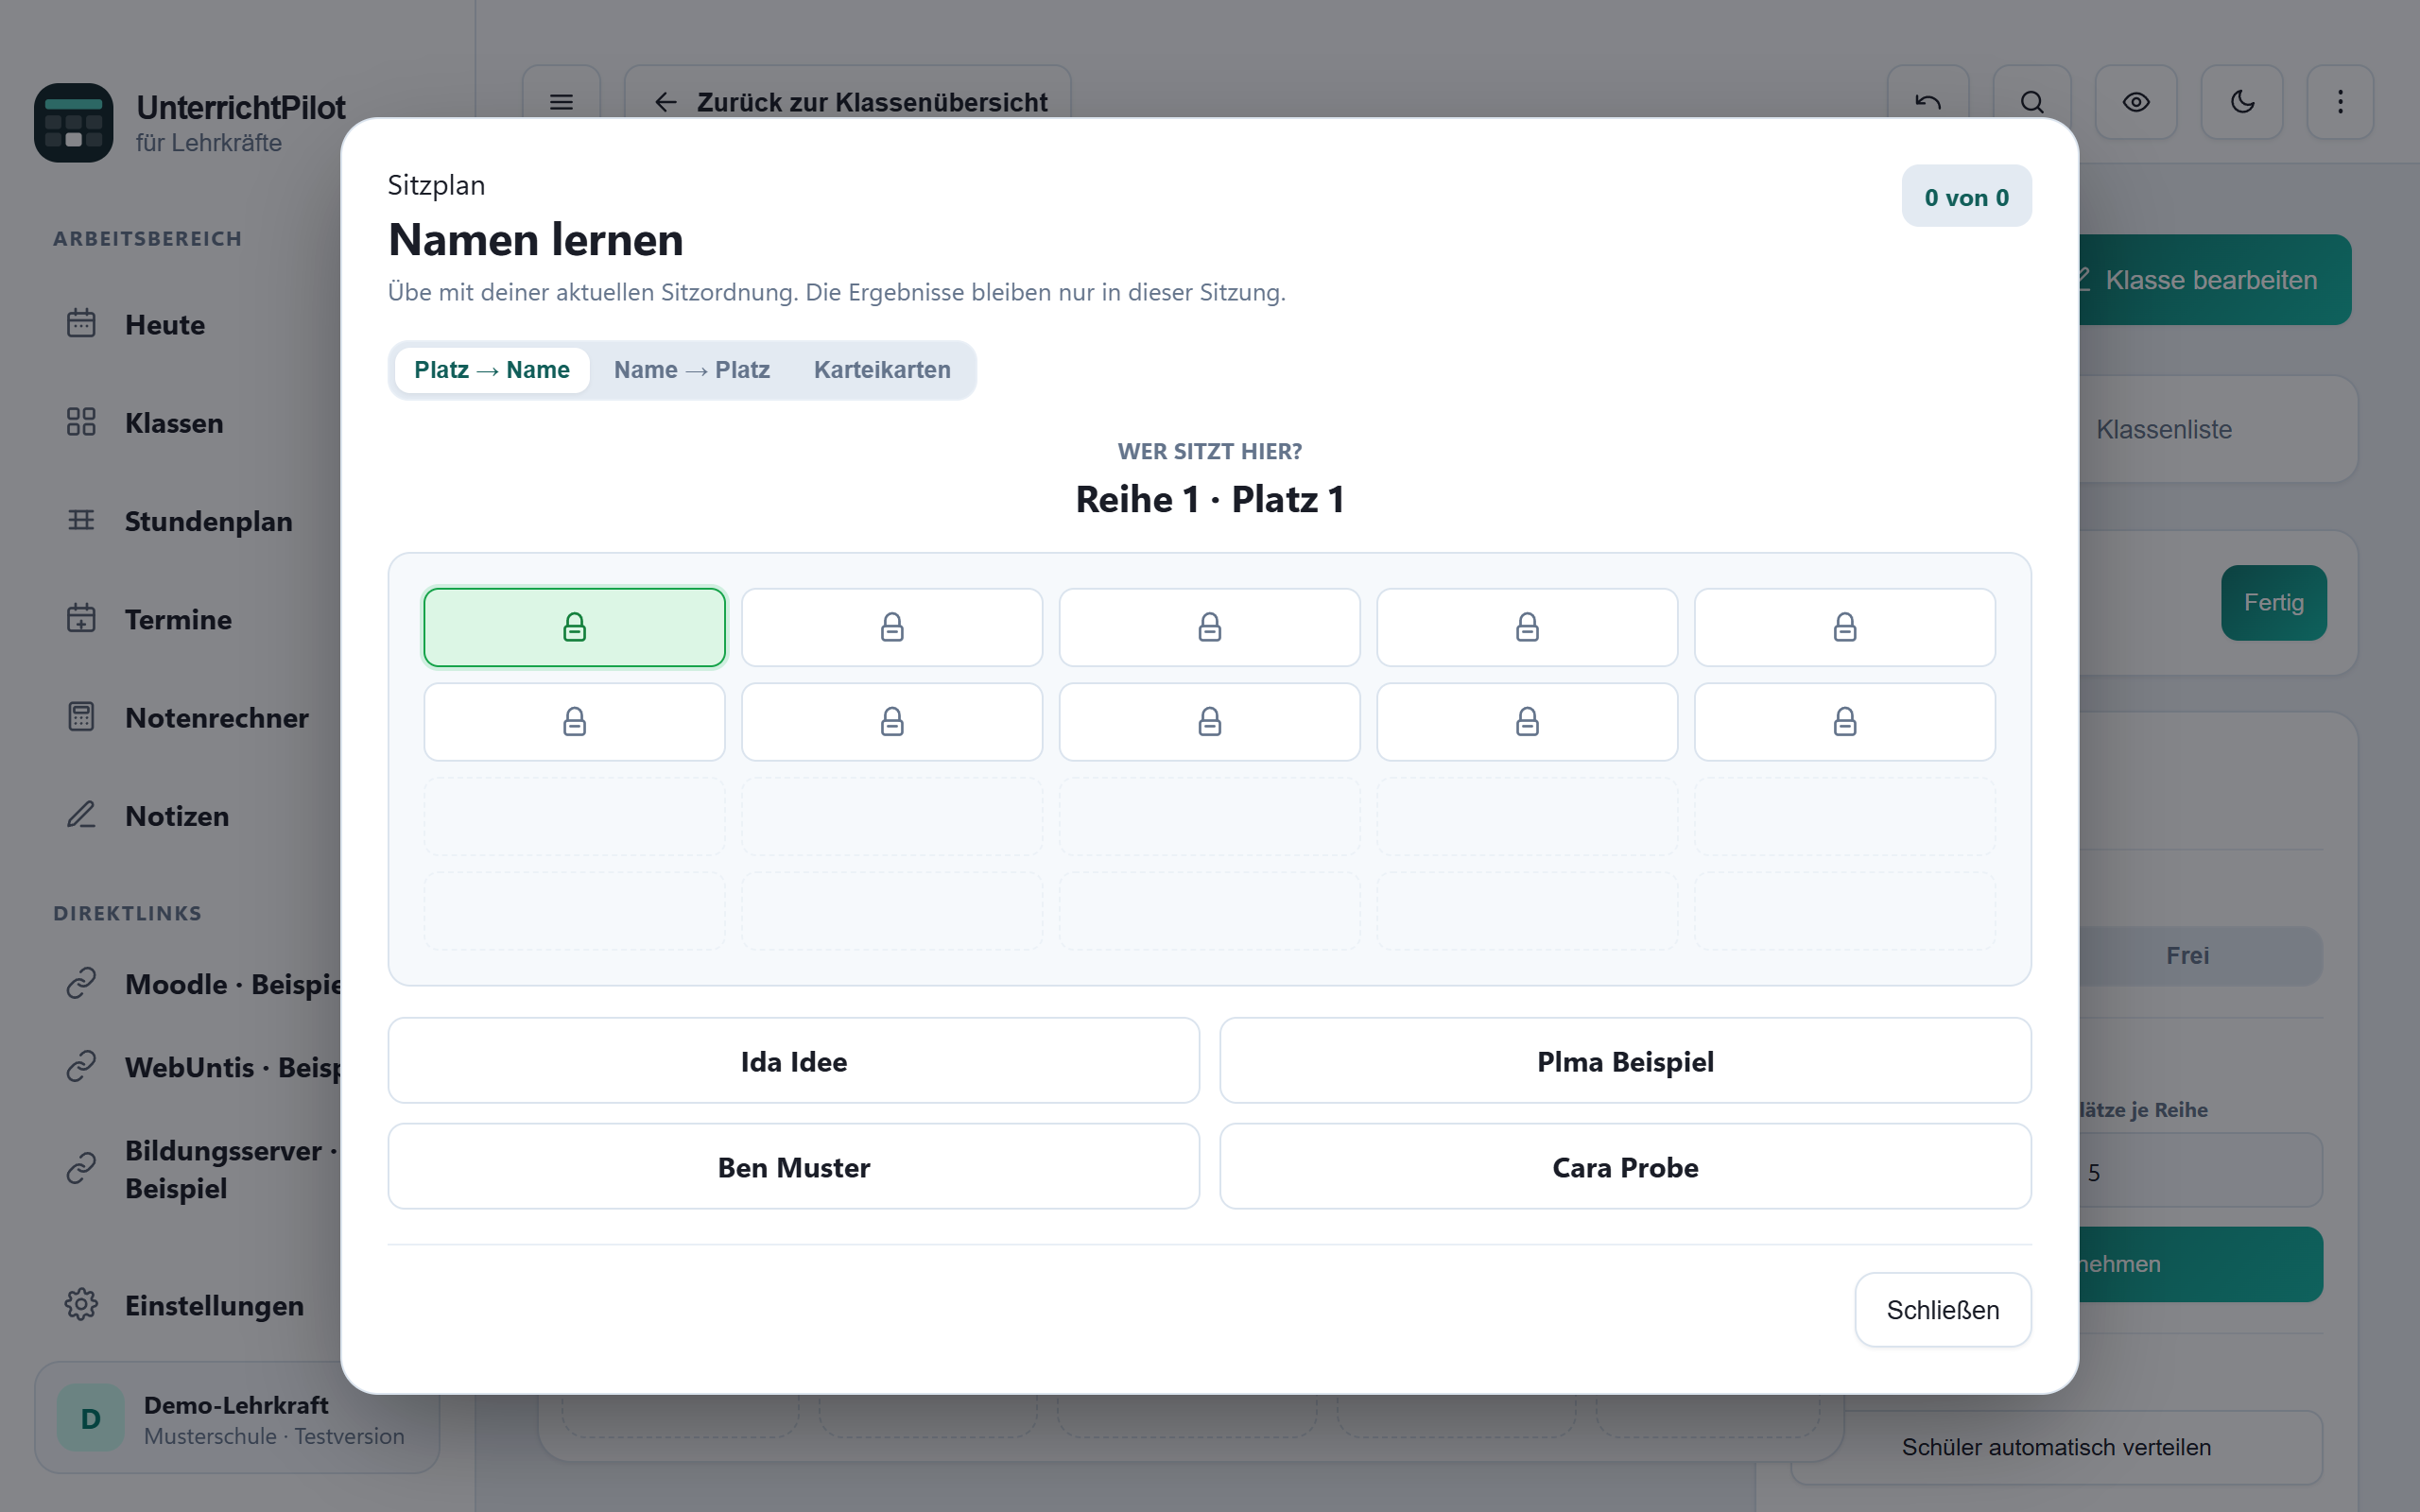The width and height of the screenshot is (2420, 1512).
Task: Switch to Karteikarten tab
Action: click(882, 370)
